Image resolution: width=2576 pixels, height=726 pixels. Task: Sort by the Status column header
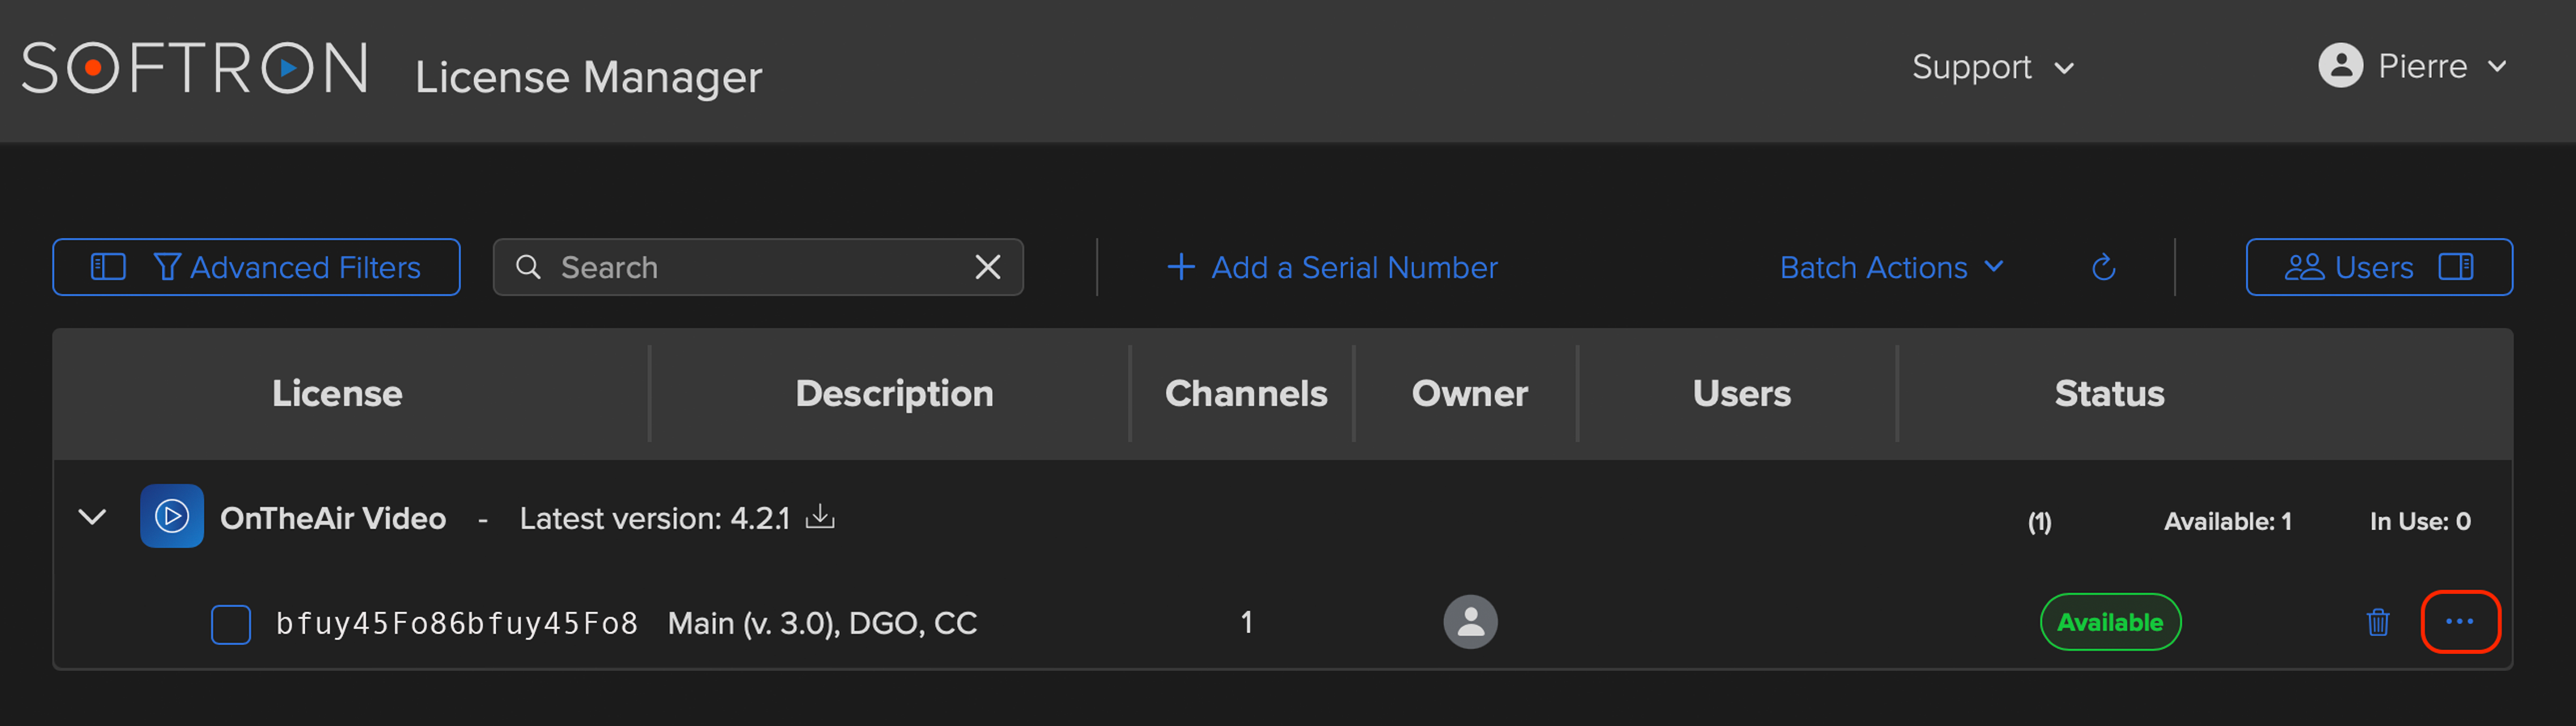click(x=2109, y=393)
